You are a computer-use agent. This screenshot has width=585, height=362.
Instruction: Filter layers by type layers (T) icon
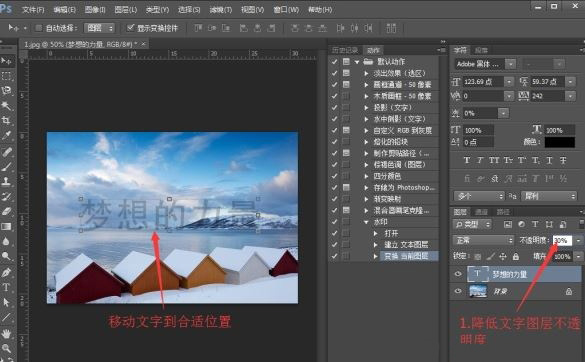pyautogui.click(x=535, y=224)
